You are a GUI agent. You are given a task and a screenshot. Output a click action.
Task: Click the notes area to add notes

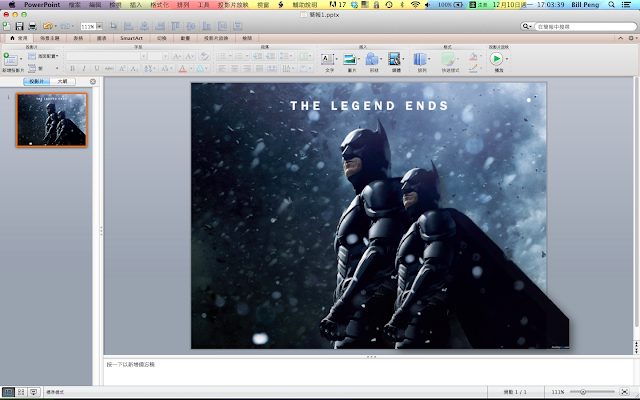tap(367, 371)
